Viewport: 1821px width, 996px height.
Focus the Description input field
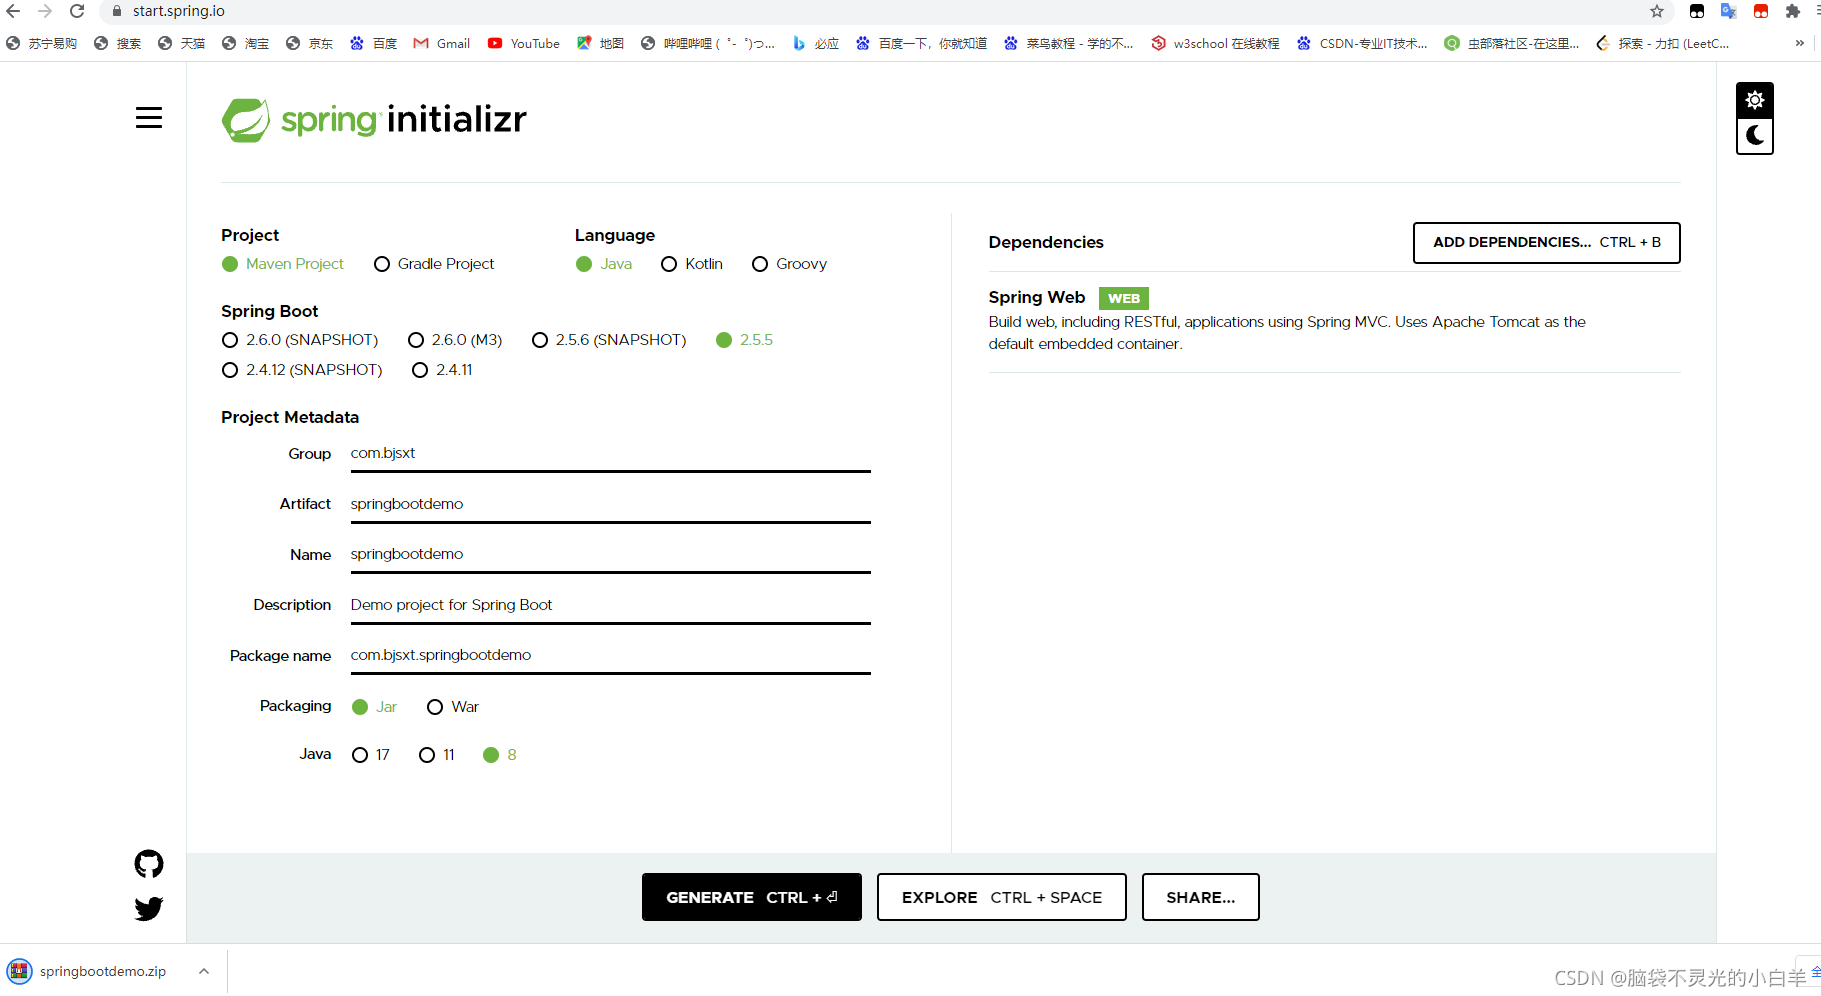pyautogui.click(x=610, y=606)
